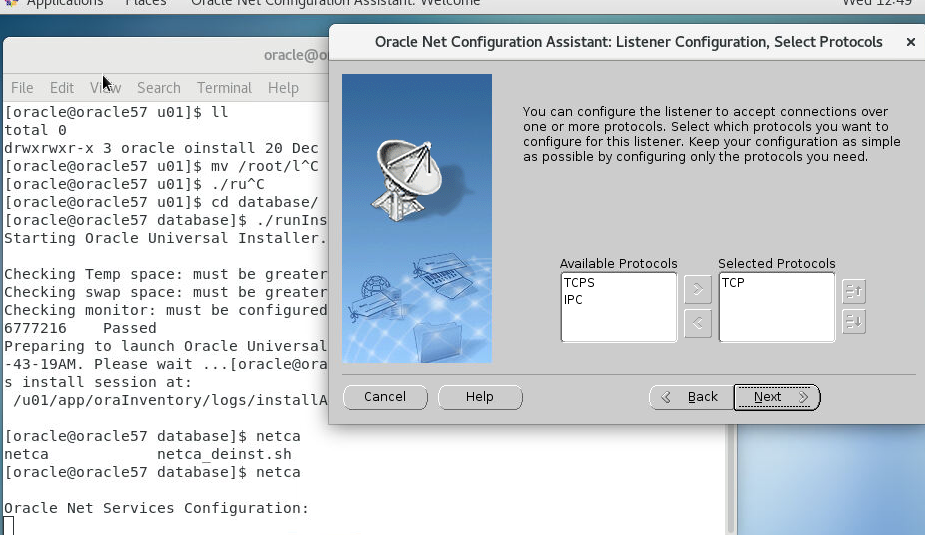This screenshot has width=925, height=535.
Task: Remove protocol using the left arrow button
Action: pos(697,323)
